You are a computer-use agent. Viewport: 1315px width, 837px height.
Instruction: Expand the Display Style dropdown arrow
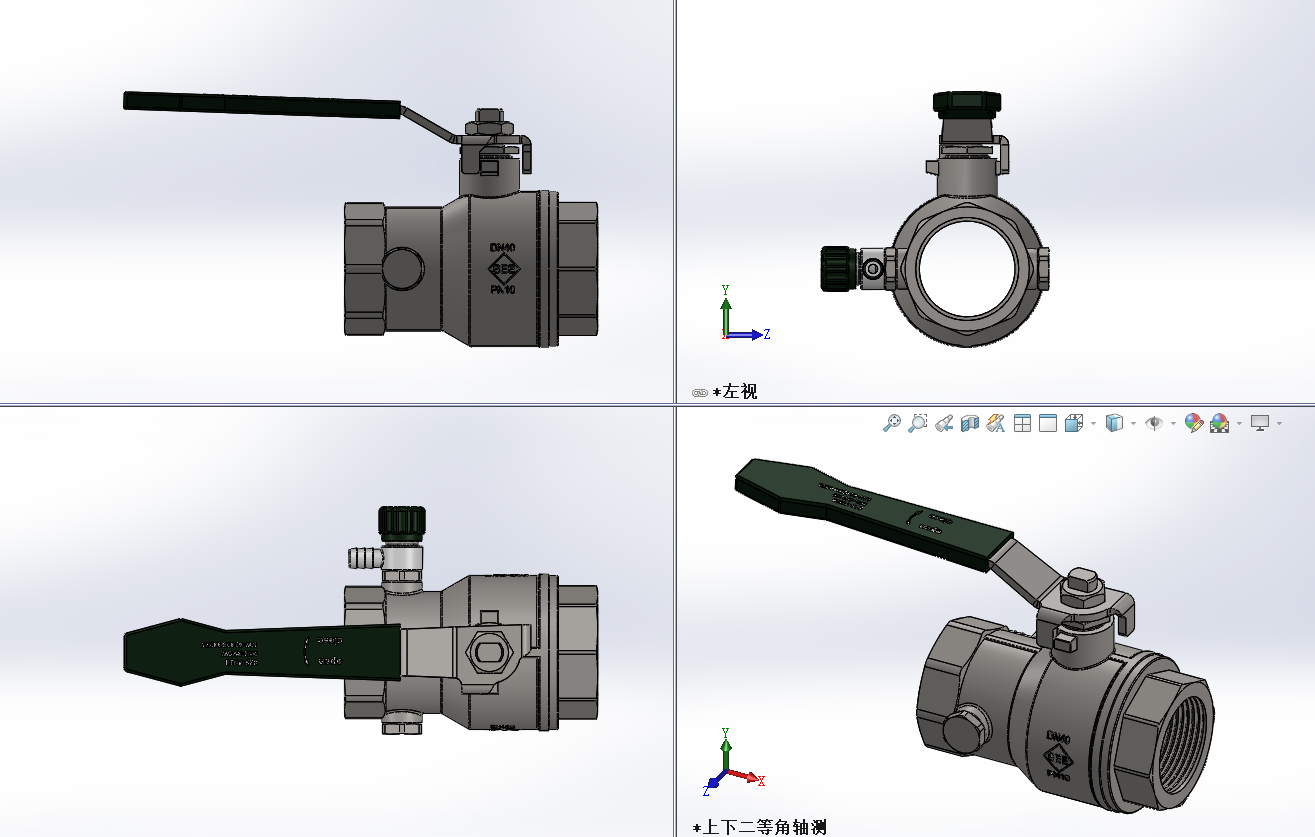pos(1133,424)
